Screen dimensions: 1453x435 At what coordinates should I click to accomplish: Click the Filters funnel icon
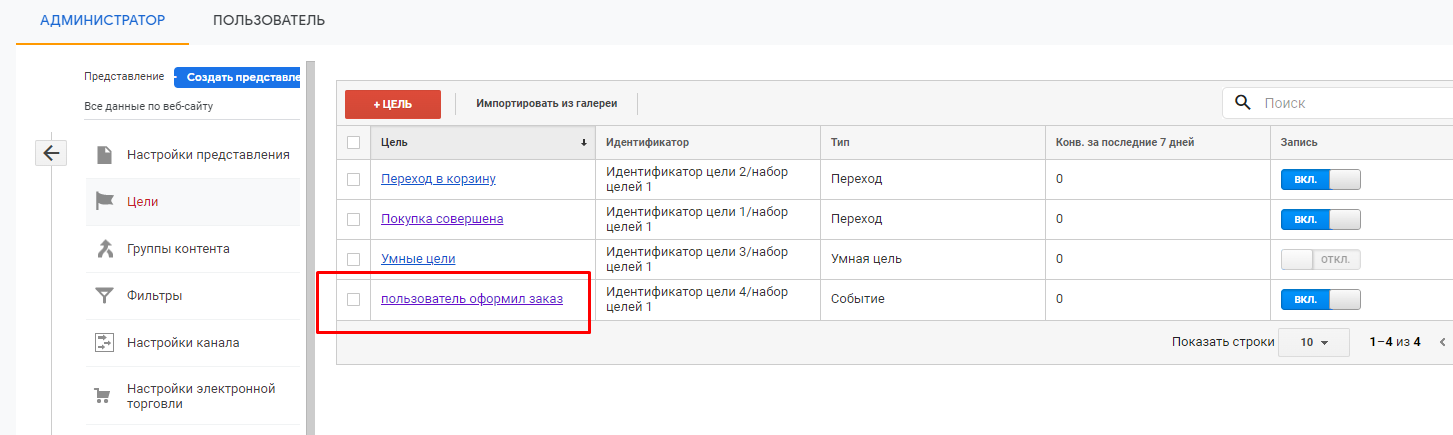pos(104,295)
